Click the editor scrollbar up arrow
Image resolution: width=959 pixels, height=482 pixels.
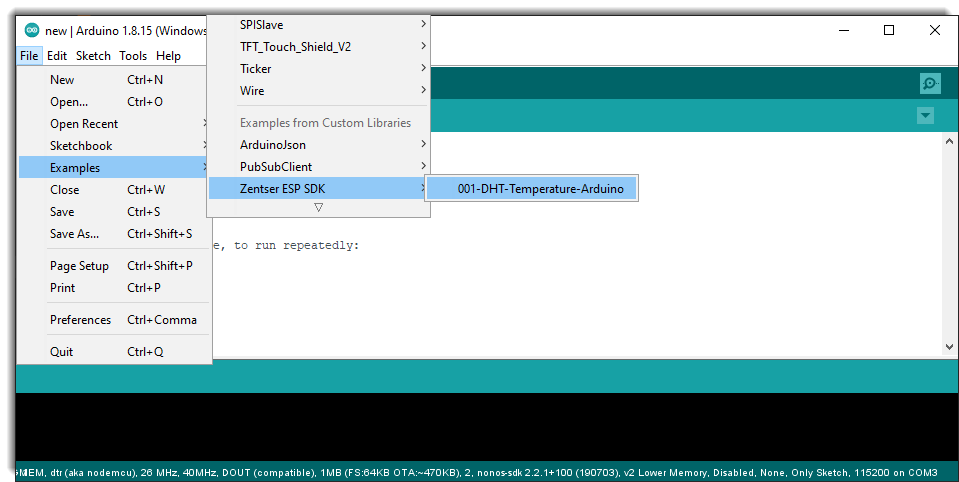949,141
